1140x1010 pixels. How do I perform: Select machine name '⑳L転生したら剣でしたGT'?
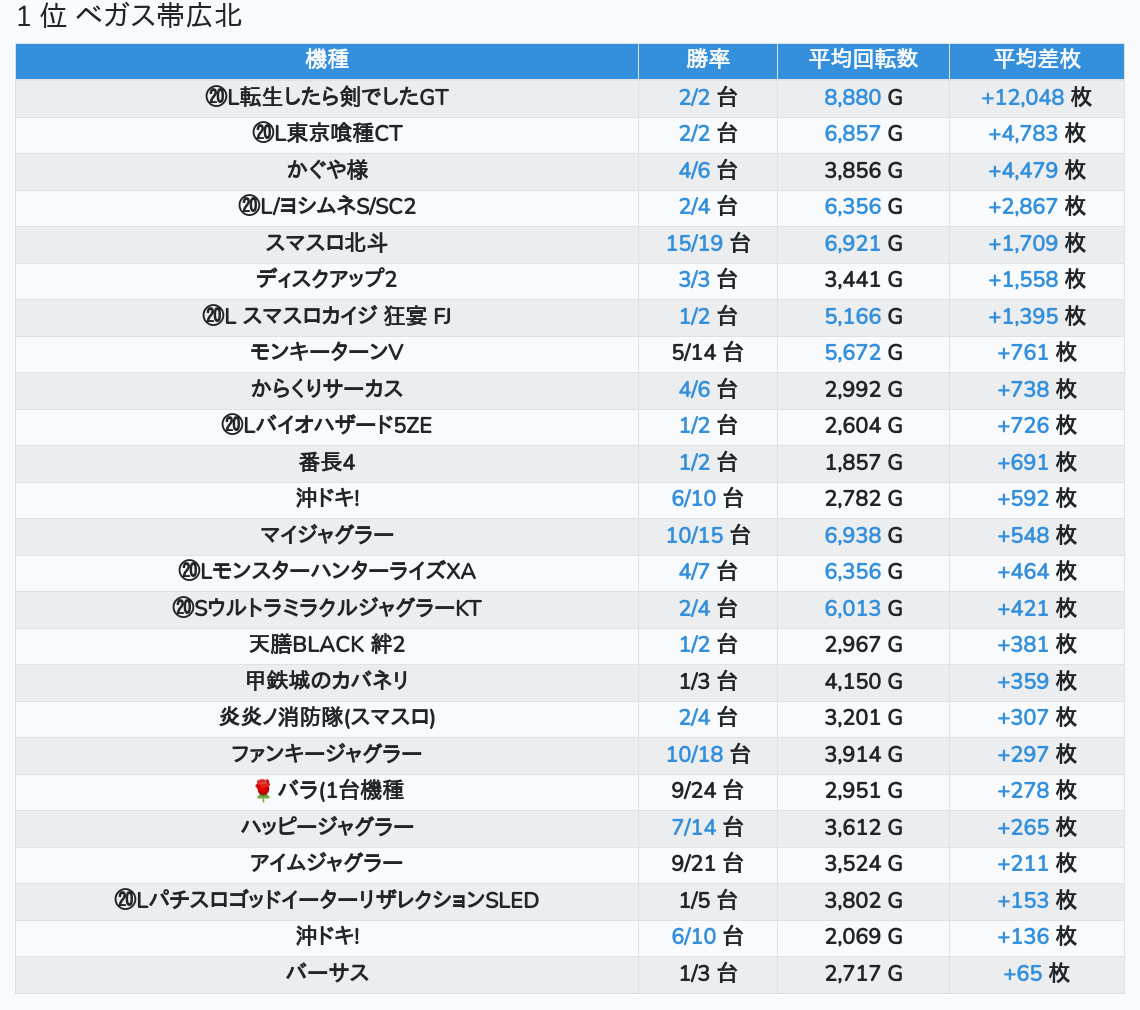point(326,97)
